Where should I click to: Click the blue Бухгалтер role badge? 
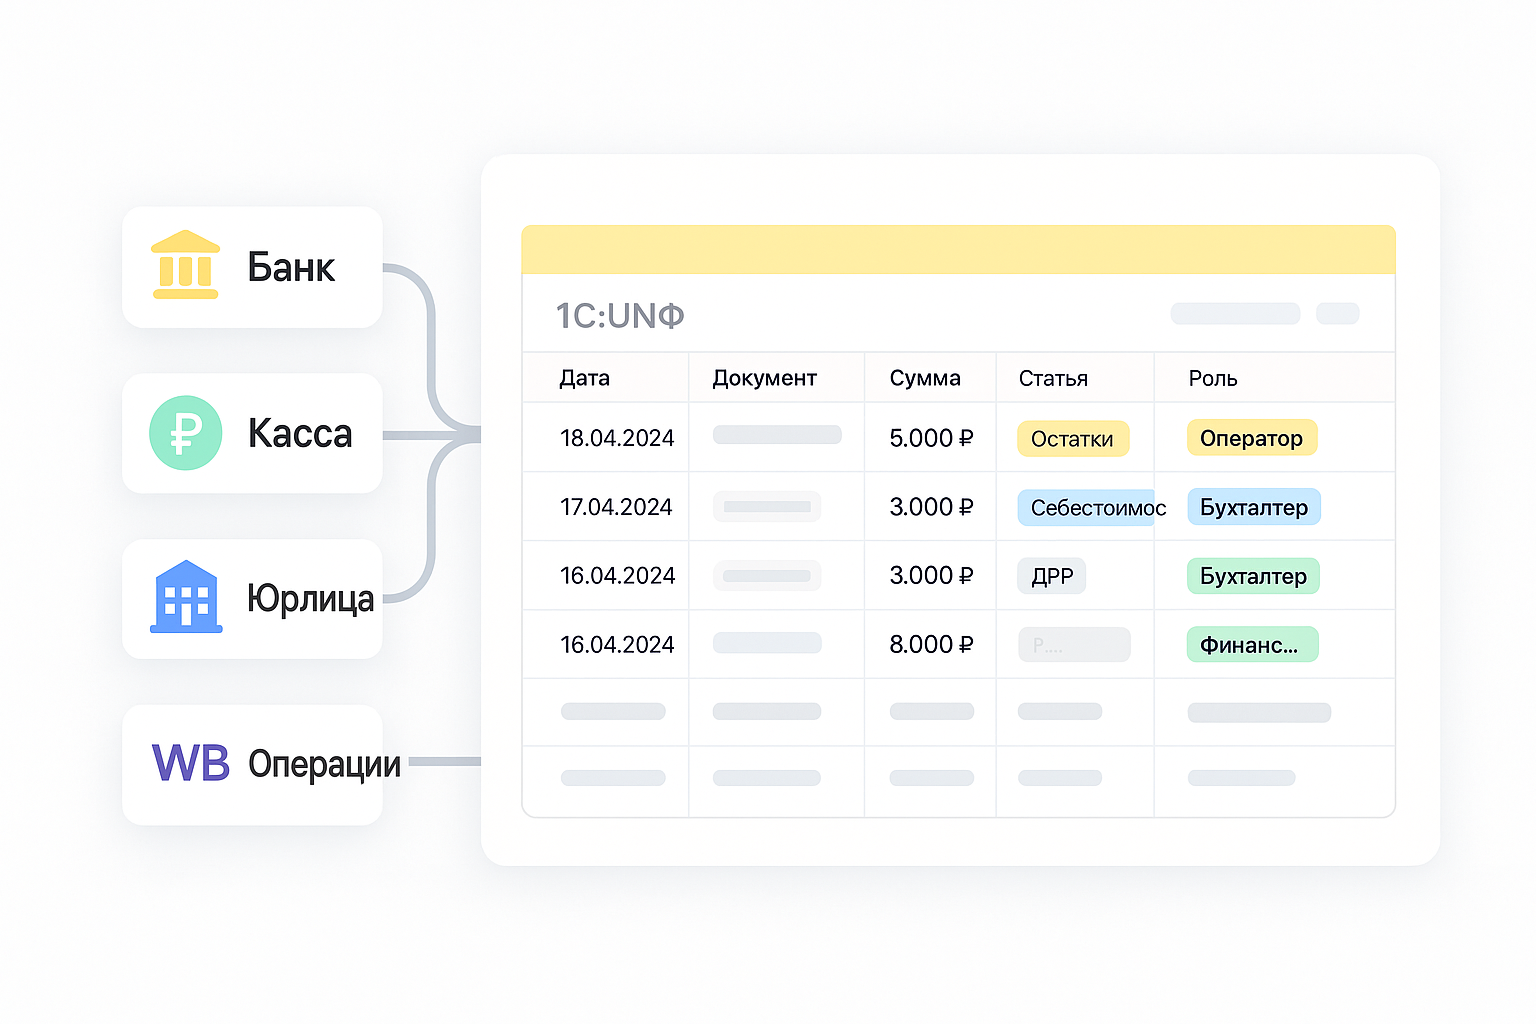coord(1254,507)
